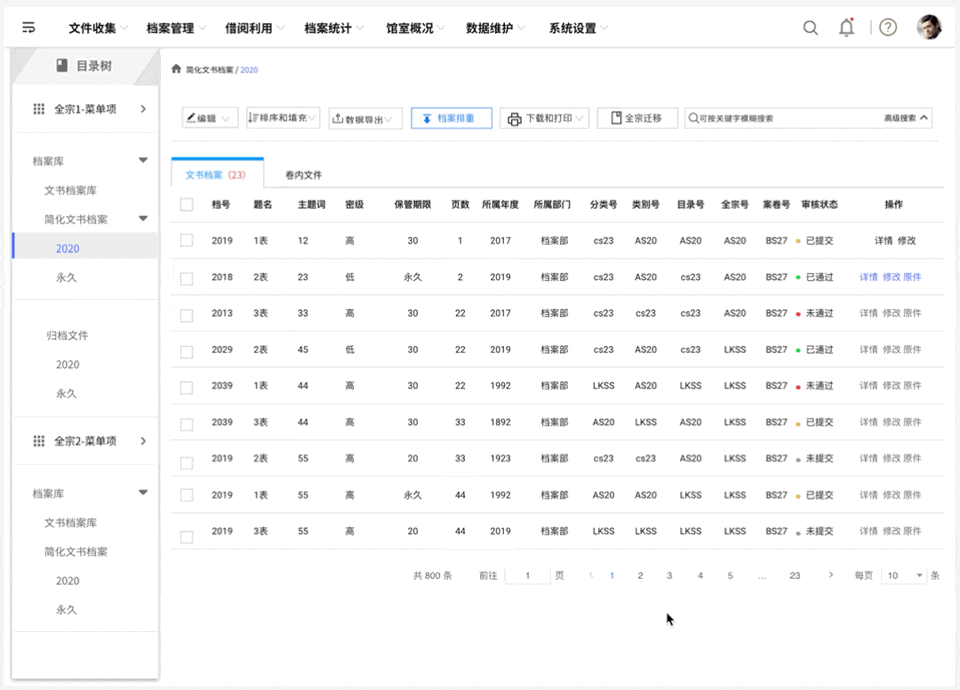Click the user avatar in top right
This screenshot has width=960, height=690.
929,27
